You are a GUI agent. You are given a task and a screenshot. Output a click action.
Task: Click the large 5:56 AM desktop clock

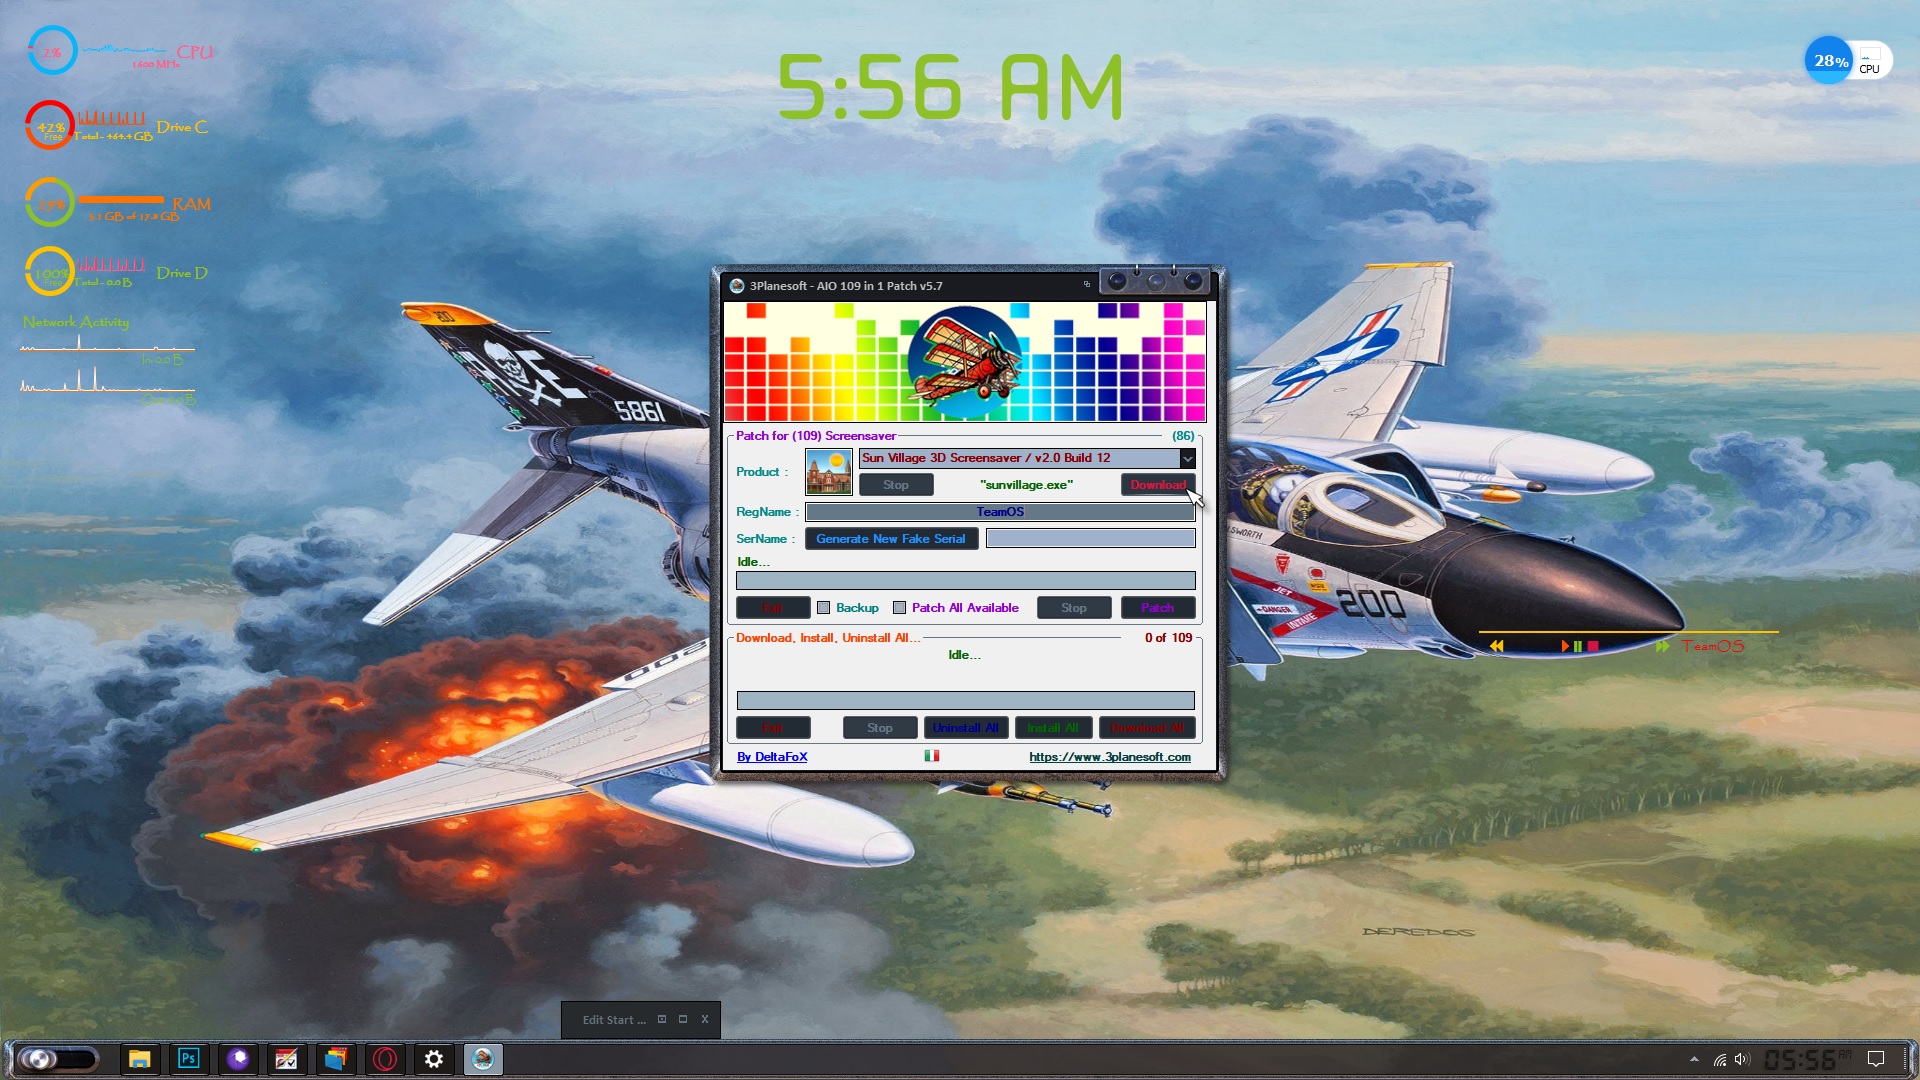click(950, 87)
